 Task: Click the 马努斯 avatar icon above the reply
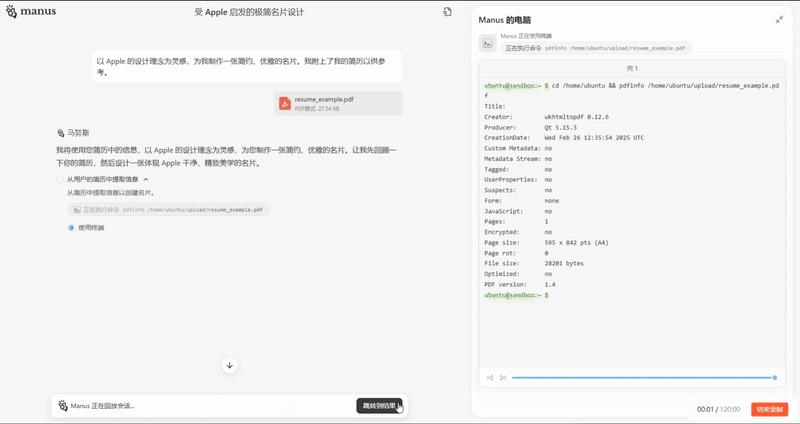pyautogui.click(x=61, y=133)
